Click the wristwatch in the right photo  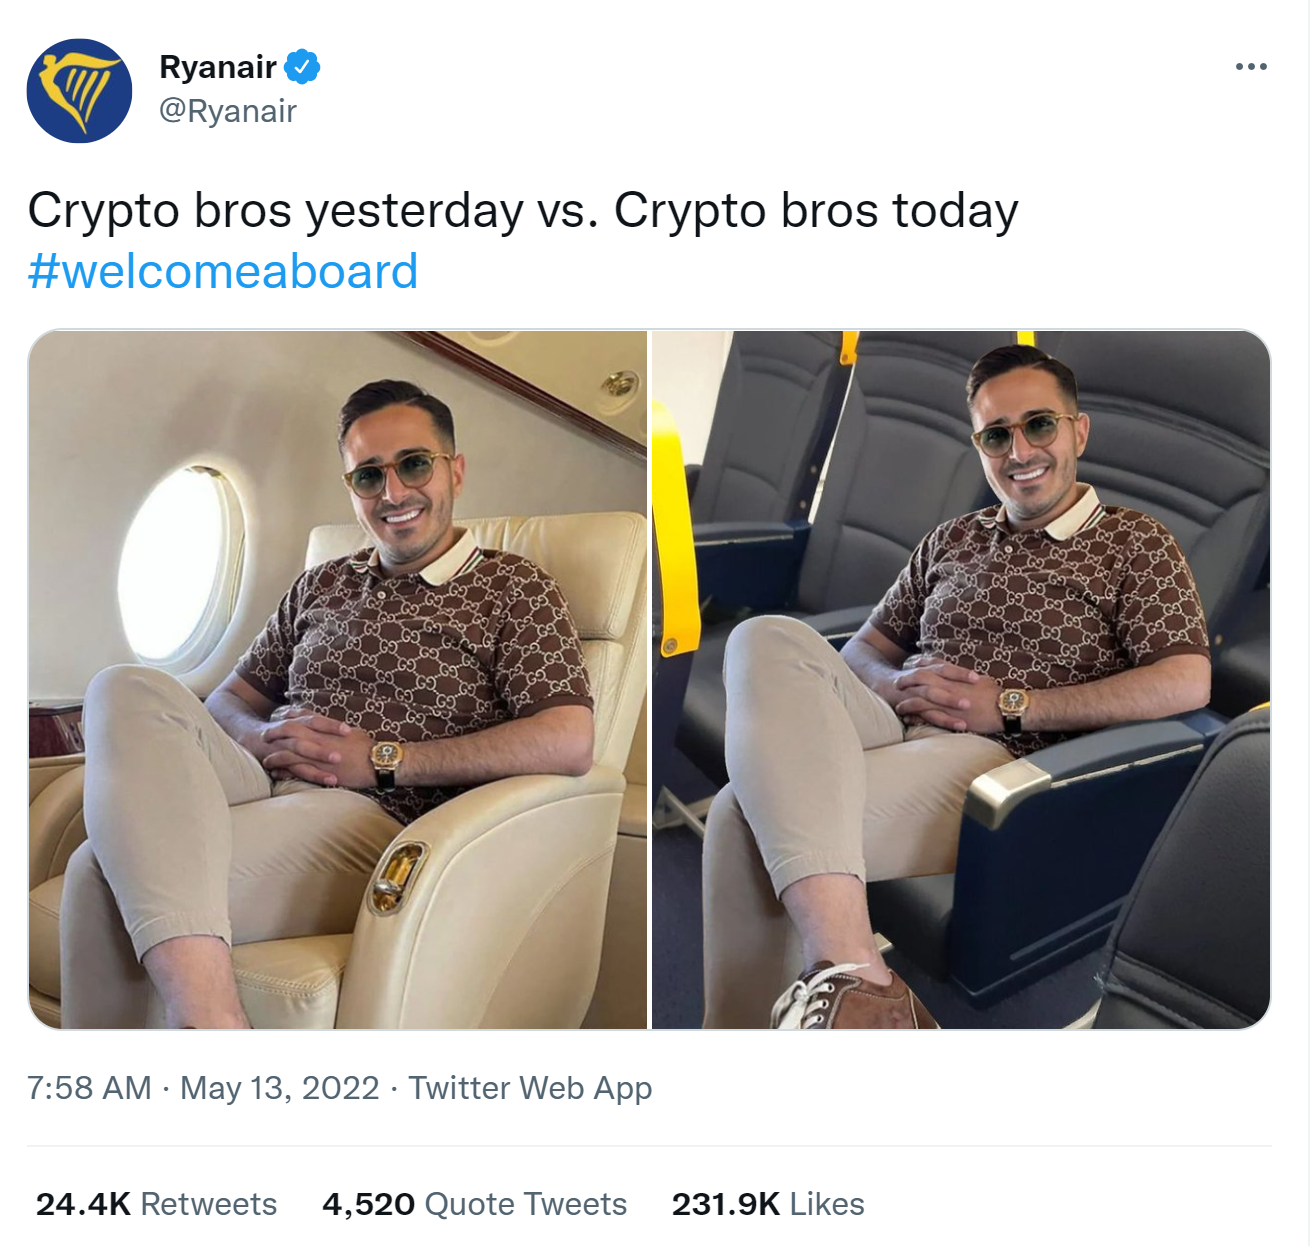point(1013,706)
